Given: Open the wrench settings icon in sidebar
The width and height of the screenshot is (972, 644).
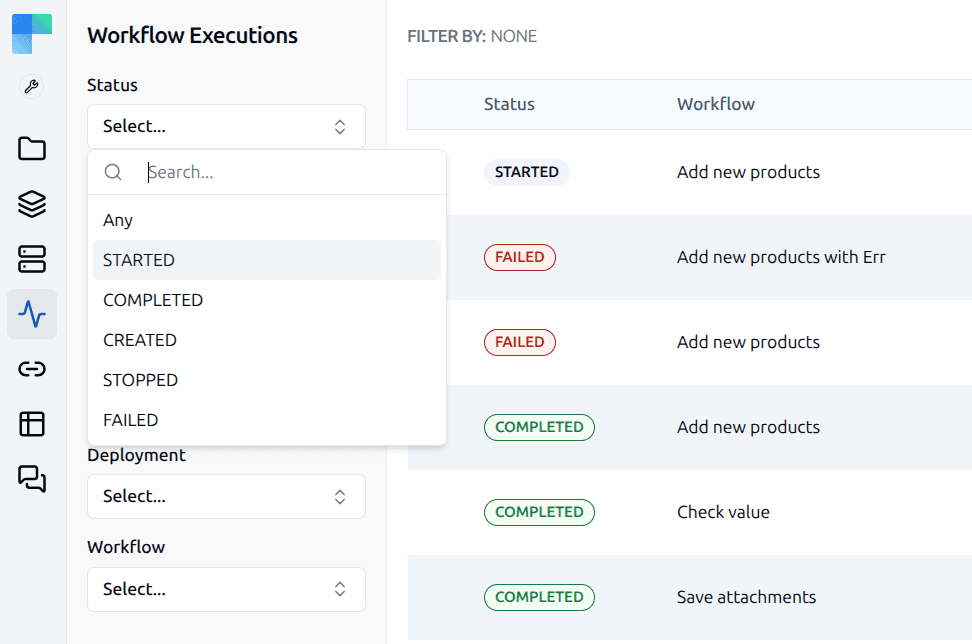Looking at the screenshot, I should [32, 86].
